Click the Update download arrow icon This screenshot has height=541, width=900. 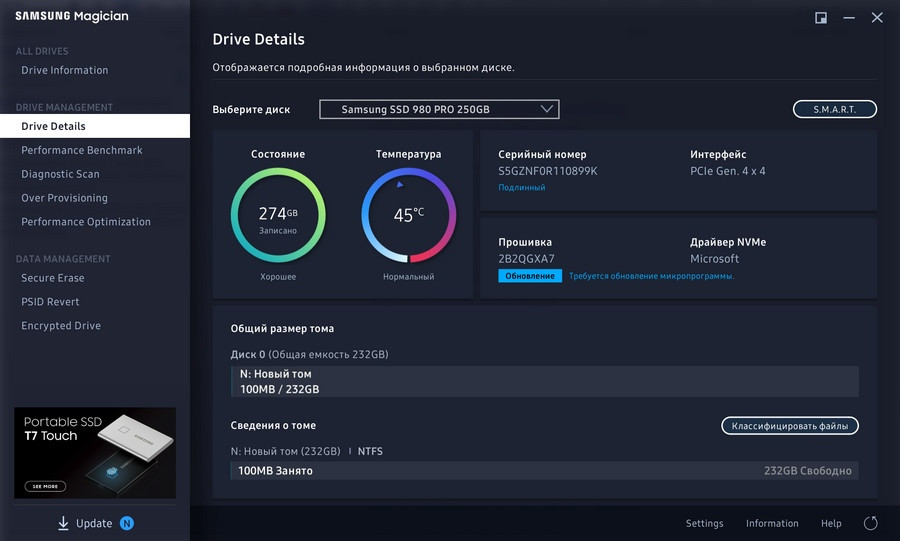[63, 523]
